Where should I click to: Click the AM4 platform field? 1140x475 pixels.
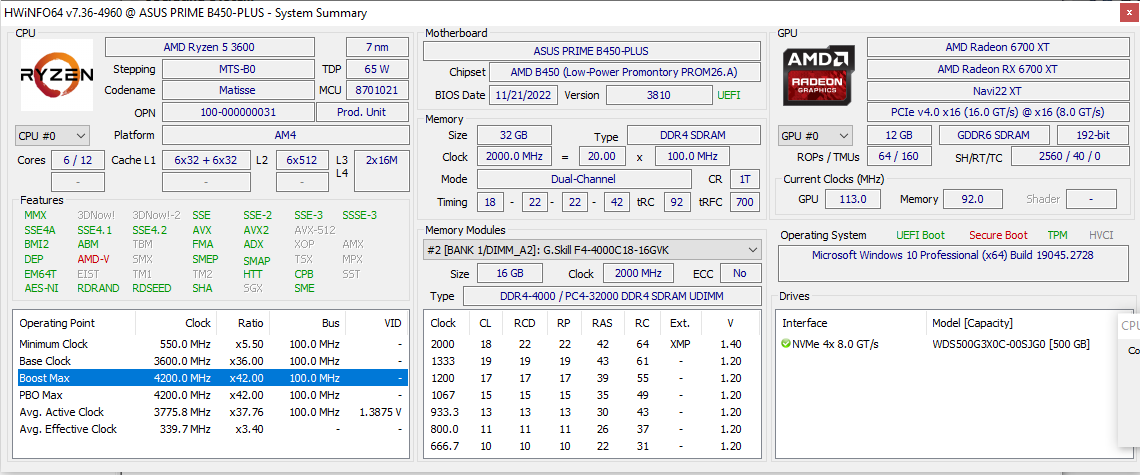pos(285,135)
